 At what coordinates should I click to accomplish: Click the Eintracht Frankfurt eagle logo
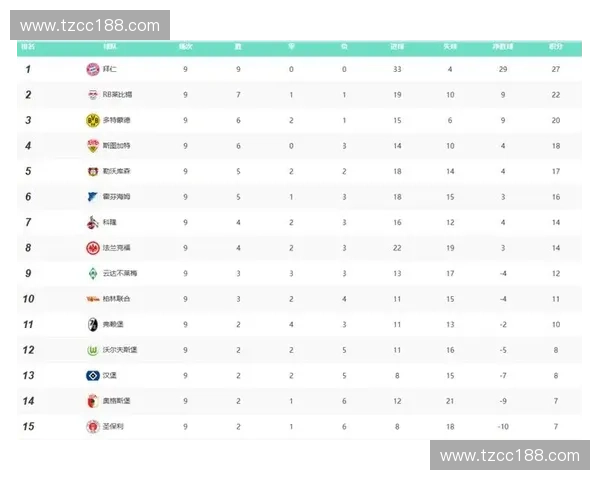pyautogui.click(x=93, y=248)
